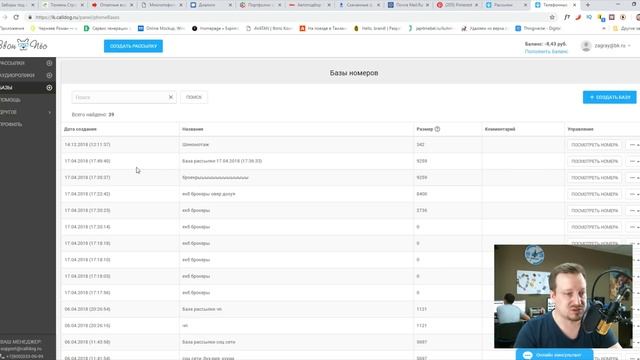Click the date cell 06.04.2018 (20:26:54)

(x=87, y=309)
